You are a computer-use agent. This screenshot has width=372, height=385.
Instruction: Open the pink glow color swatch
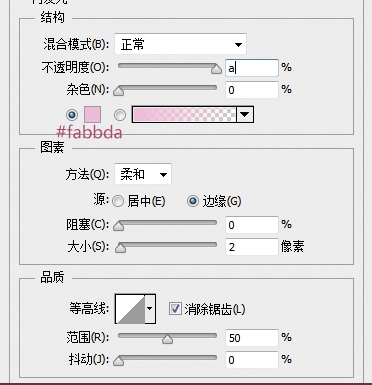click(92, 115)
